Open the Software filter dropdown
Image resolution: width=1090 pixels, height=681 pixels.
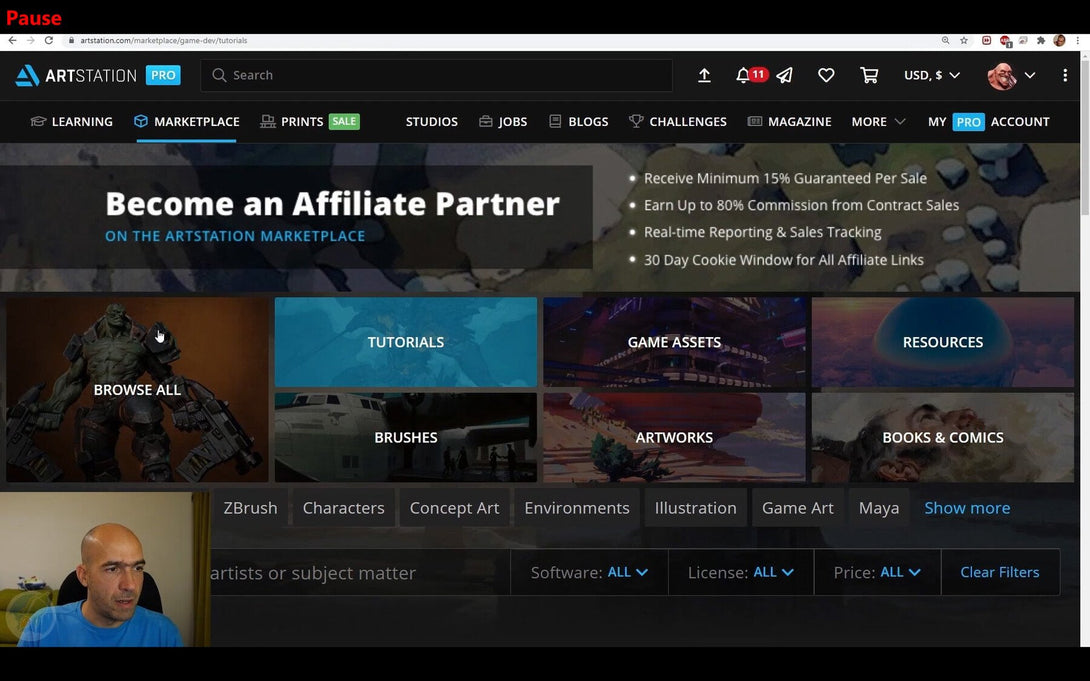pyautogui.click(x=589, y=572)
